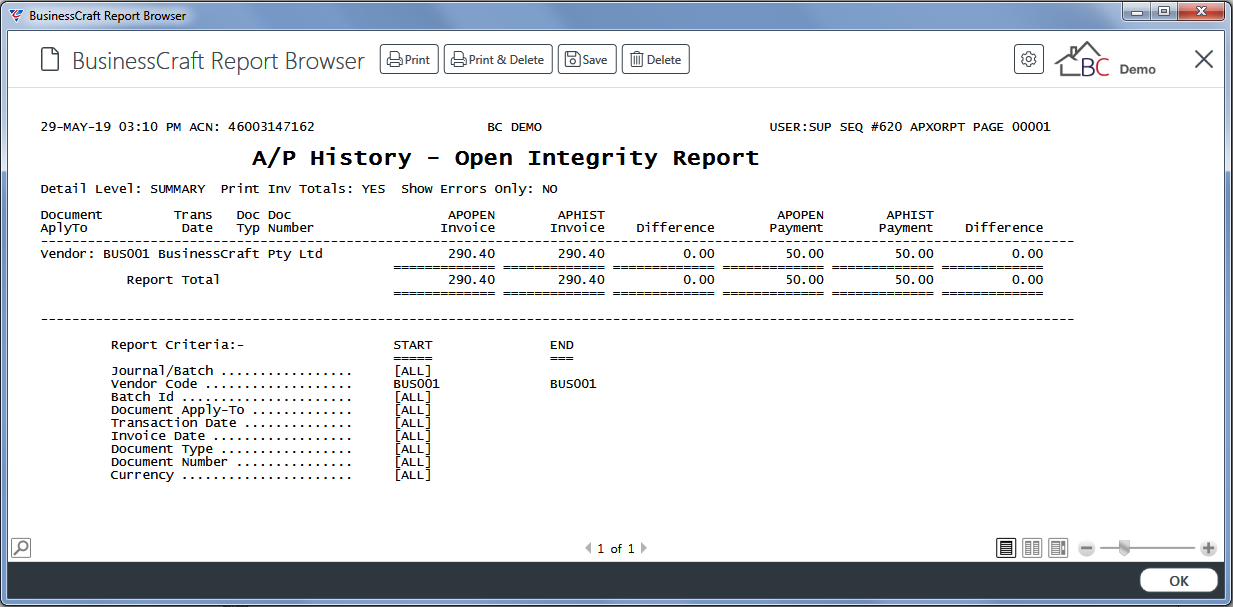Click the OK button

tap(1179, 581)
